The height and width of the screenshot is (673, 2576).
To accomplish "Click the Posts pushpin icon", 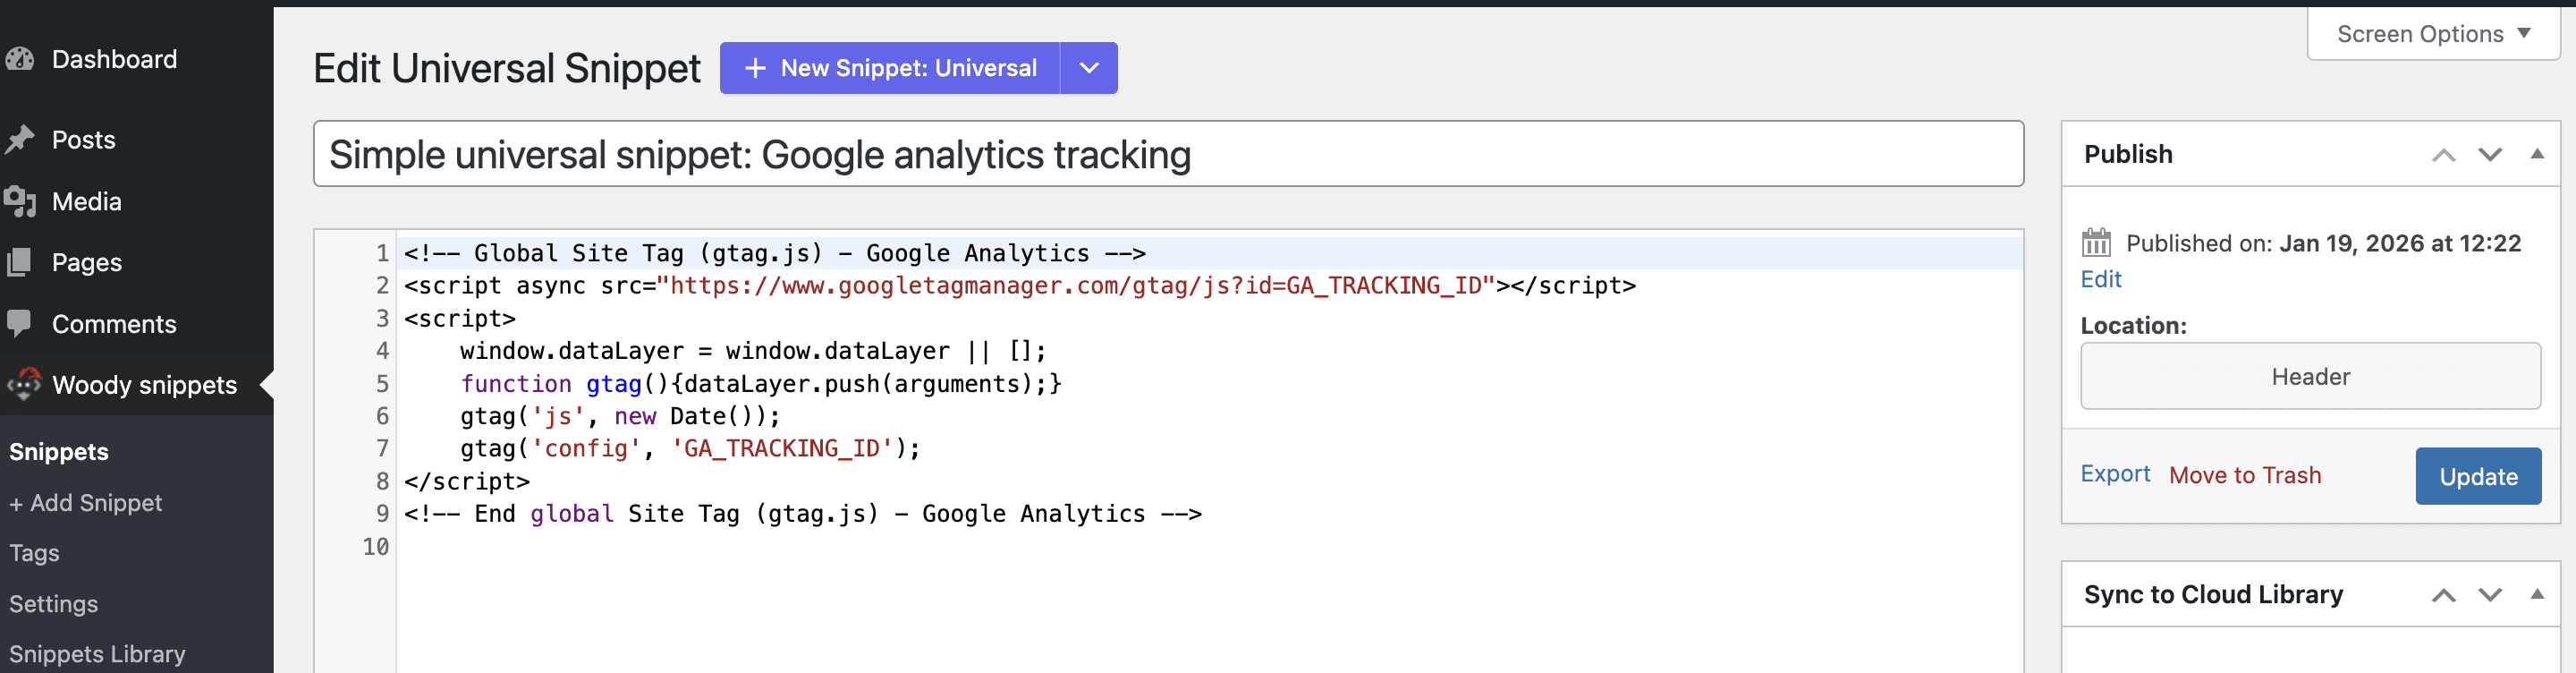I will tap(20, 140).
